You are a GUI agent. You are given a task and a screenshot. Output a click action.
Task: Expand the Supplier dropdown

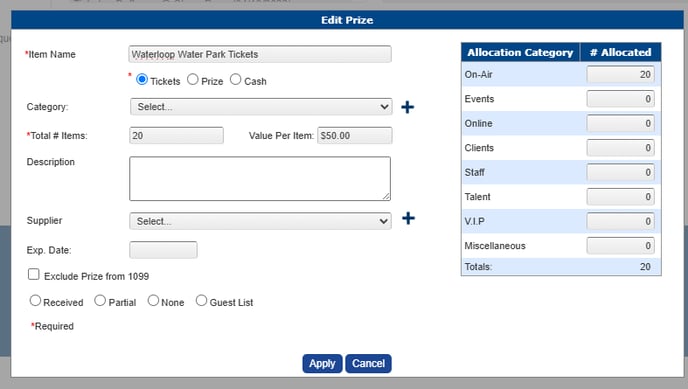(260, 221)
